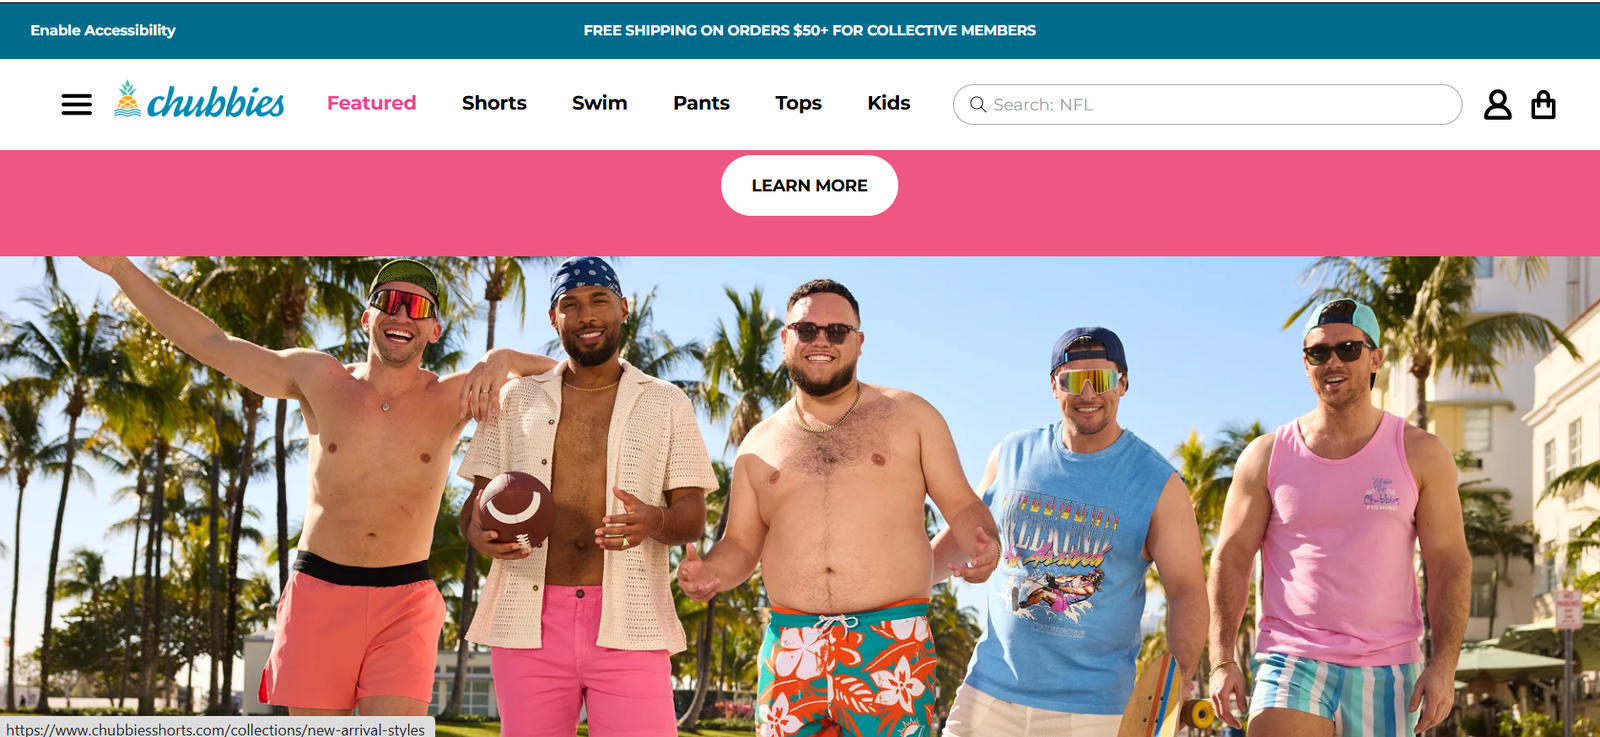
Task: Enable Accessibility mode
Action: 103,30
